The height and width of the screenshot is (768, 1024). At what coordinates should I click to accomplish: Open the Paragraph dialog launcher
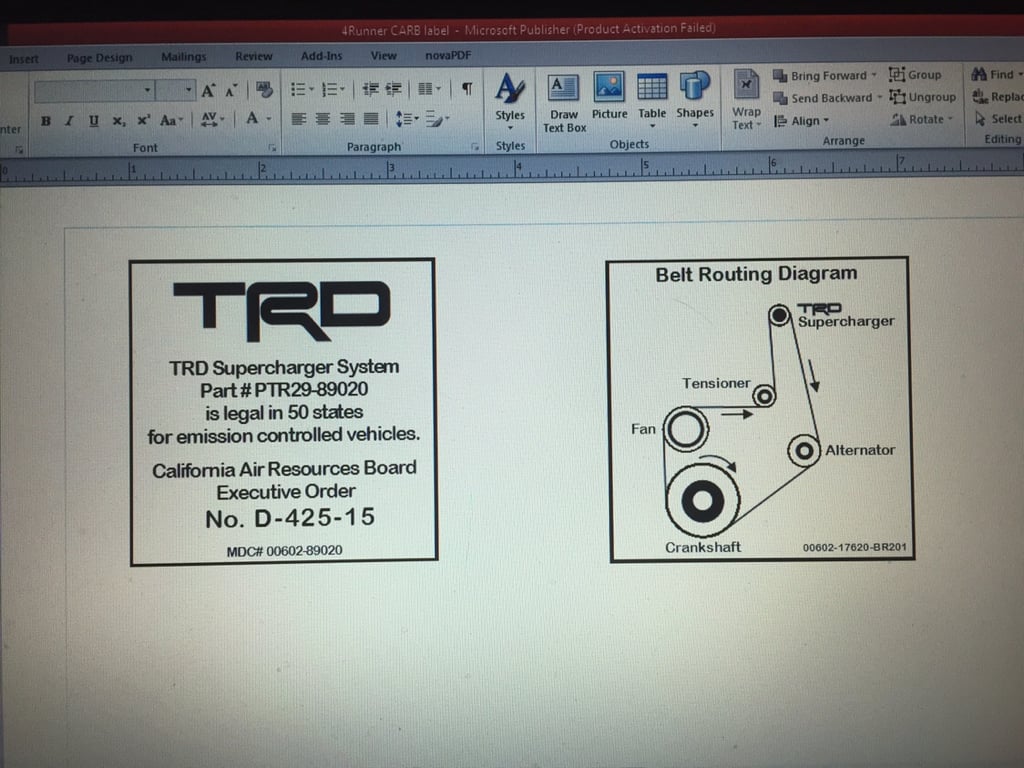click(475, 147)
